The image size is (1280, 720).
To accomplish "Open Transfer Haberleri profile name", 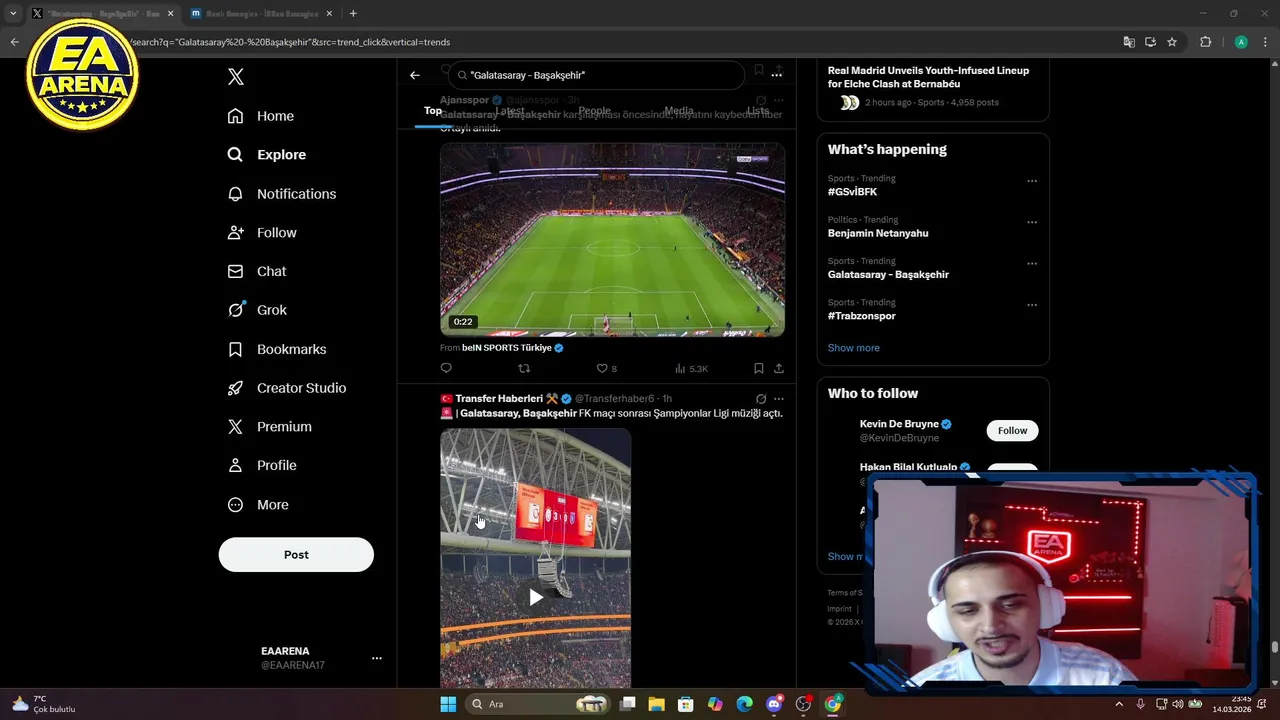I will 499,398.
